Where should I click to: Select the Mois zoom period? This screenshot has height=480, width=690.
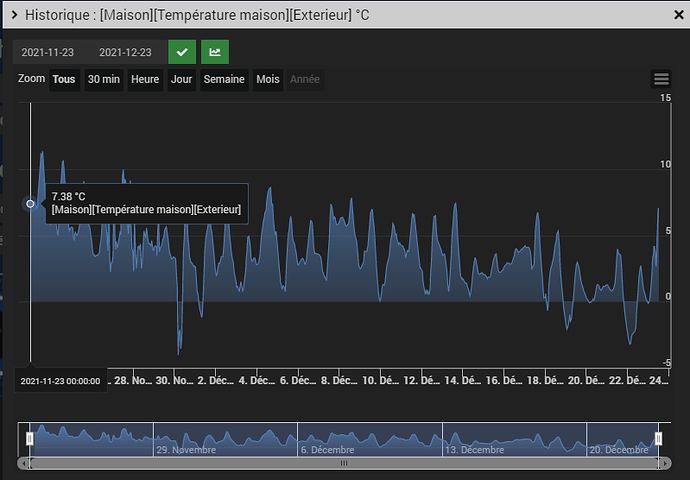click(267, 79)
